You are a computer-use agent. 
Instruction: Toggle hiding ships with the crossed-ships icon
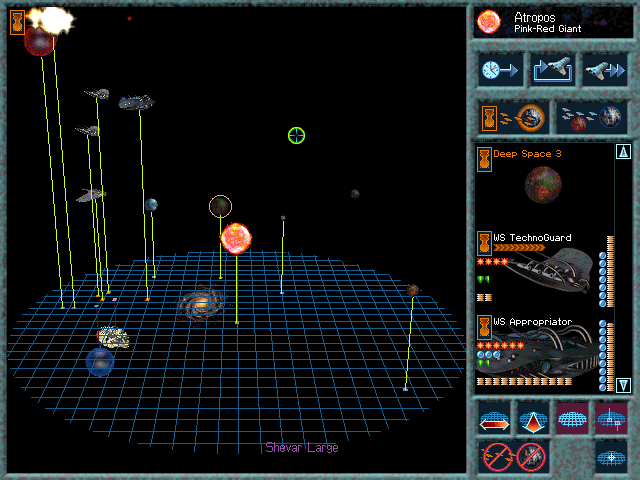(497, 456)
